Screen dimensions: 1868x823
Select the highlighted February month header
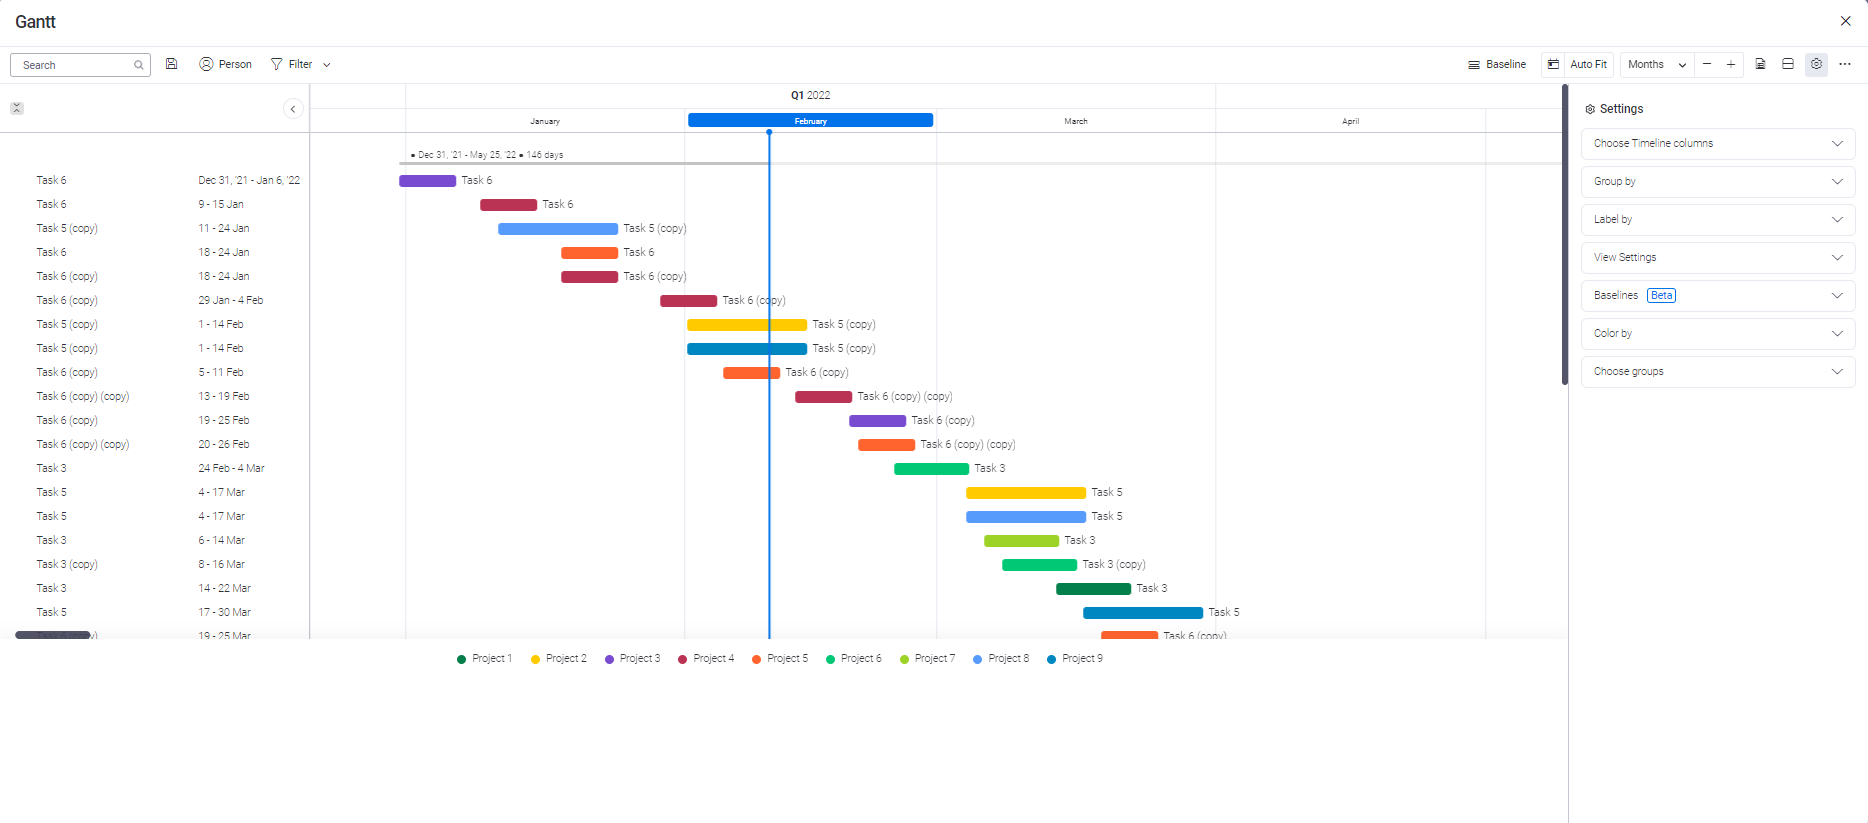click(x=810, y=121)
